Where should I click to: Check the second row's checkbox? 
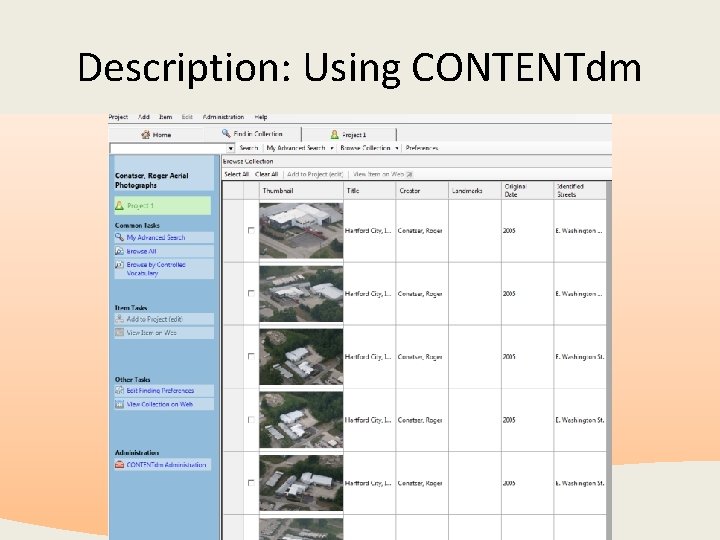[251, 293]
